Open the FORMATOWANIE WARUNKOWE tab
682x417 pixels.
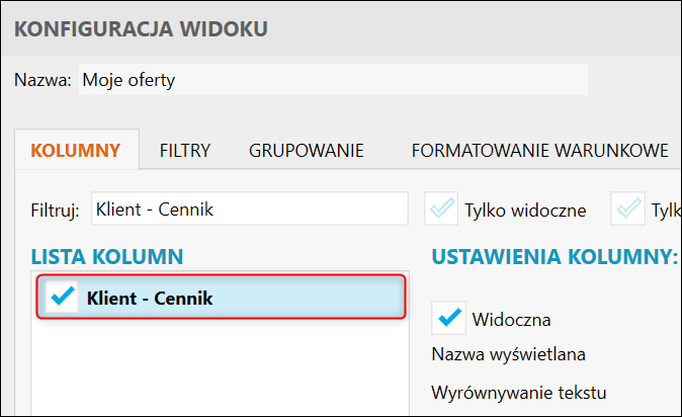pos(539,151)
